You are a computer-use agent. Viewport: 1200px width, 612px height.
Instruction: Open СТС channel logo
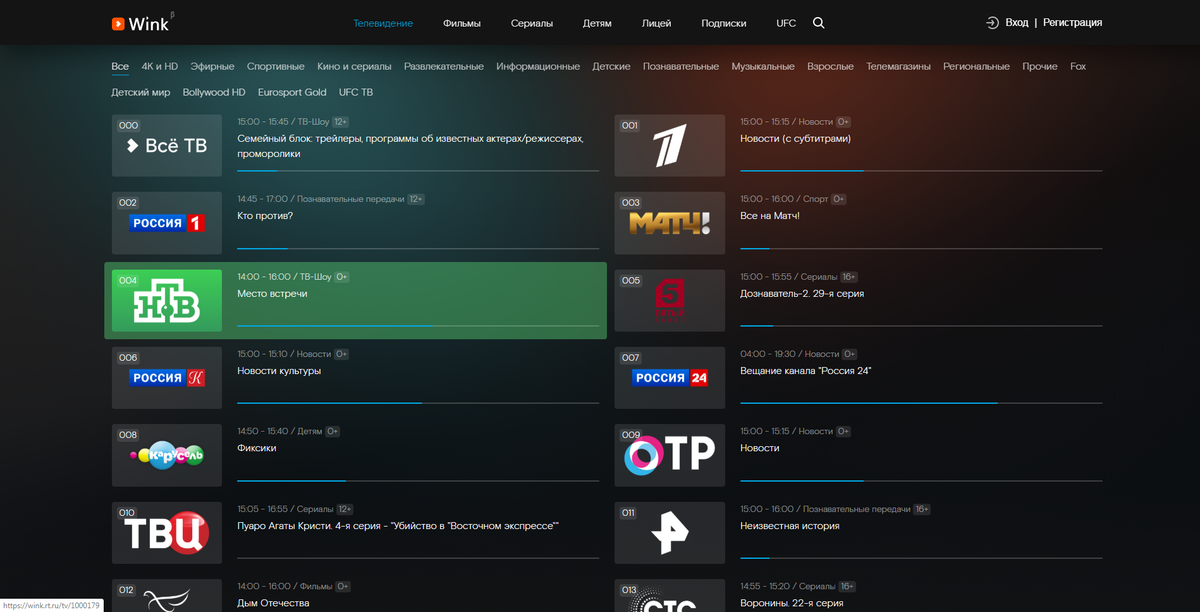[x=669, y=596]
